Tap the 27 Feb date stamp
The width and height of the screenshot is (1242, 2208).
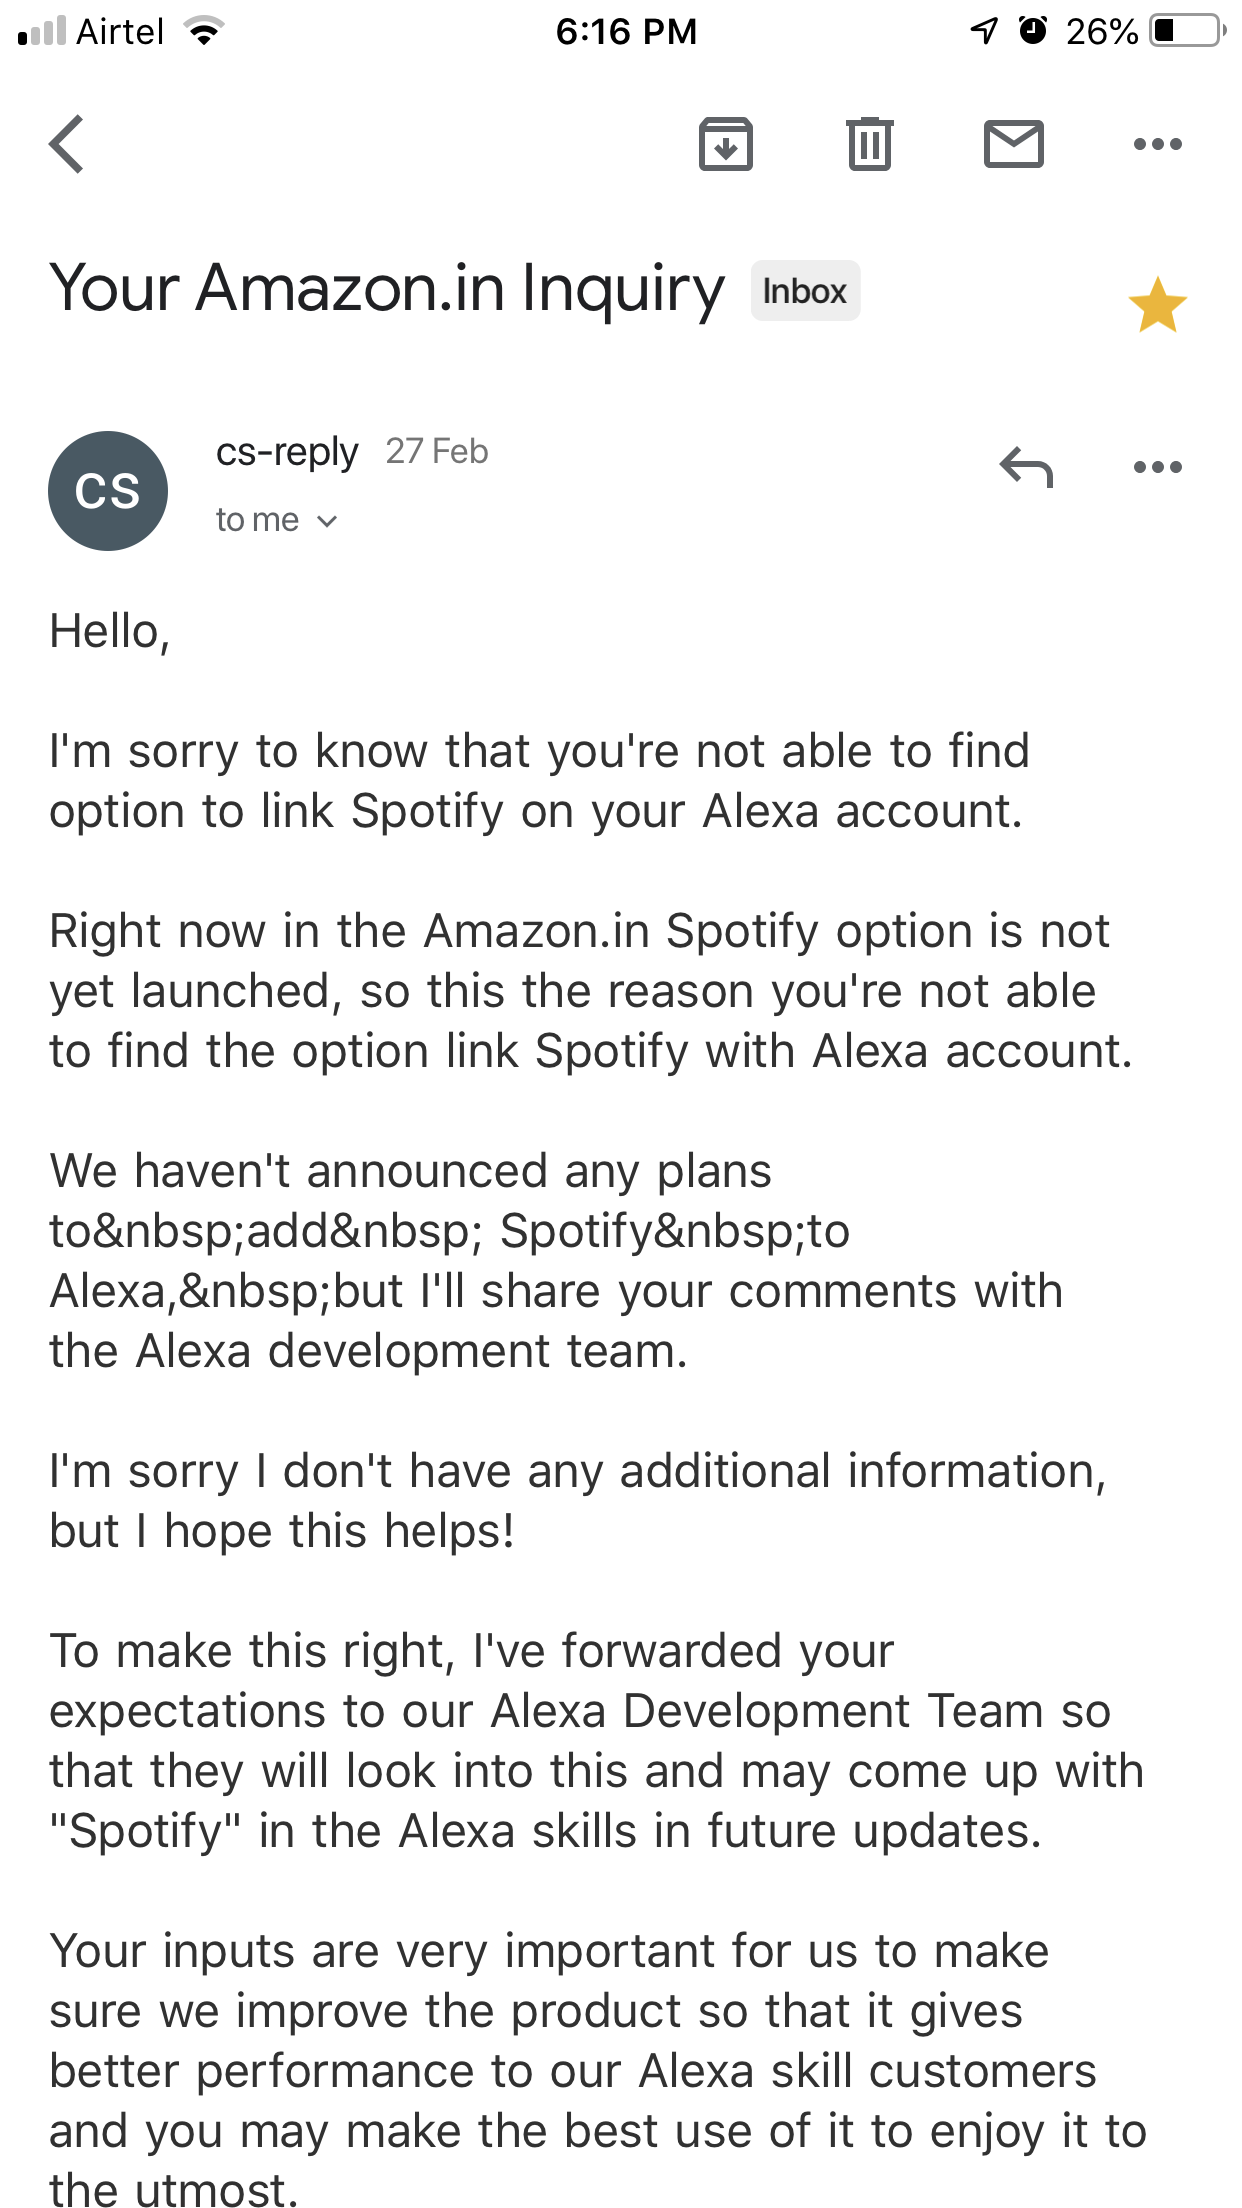pos(437,452)
